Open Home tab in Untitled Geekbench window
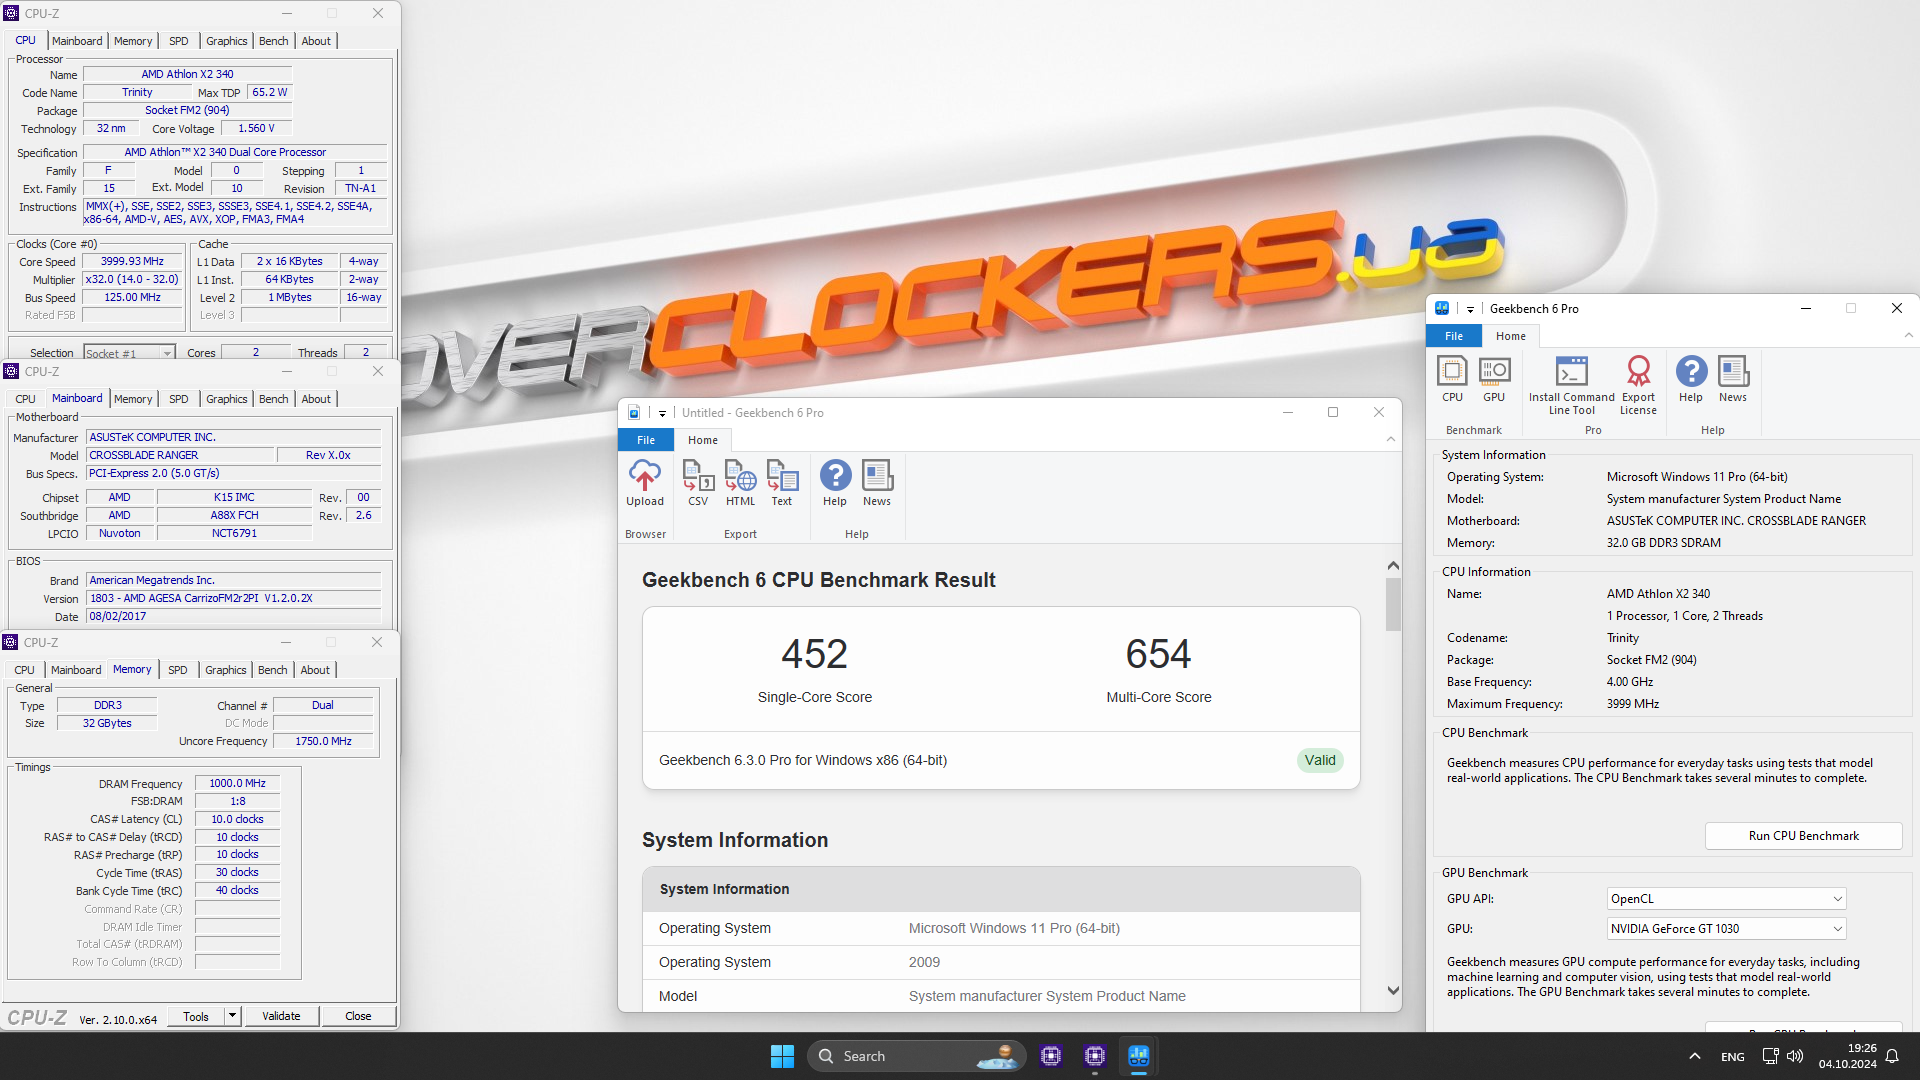The width and height of the screenshot is (1920, 1080). (x=703, y=440)
